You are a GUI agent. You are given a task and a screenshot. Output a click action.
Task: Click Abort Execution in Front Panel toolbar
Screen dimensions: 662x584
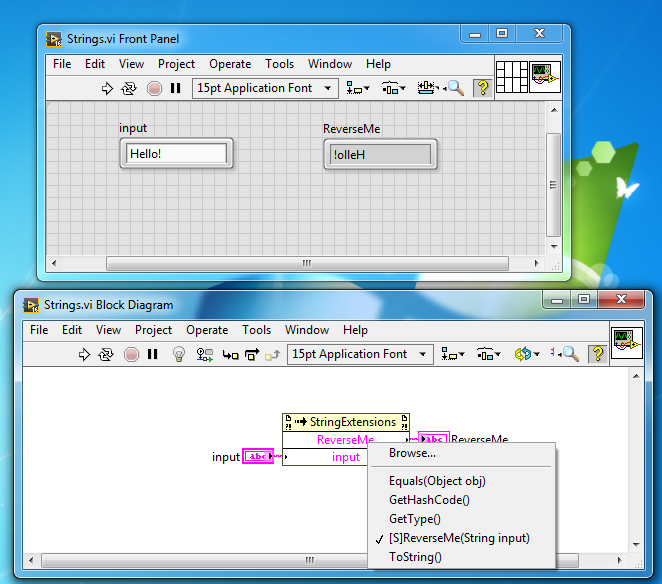tap(154, 89)
